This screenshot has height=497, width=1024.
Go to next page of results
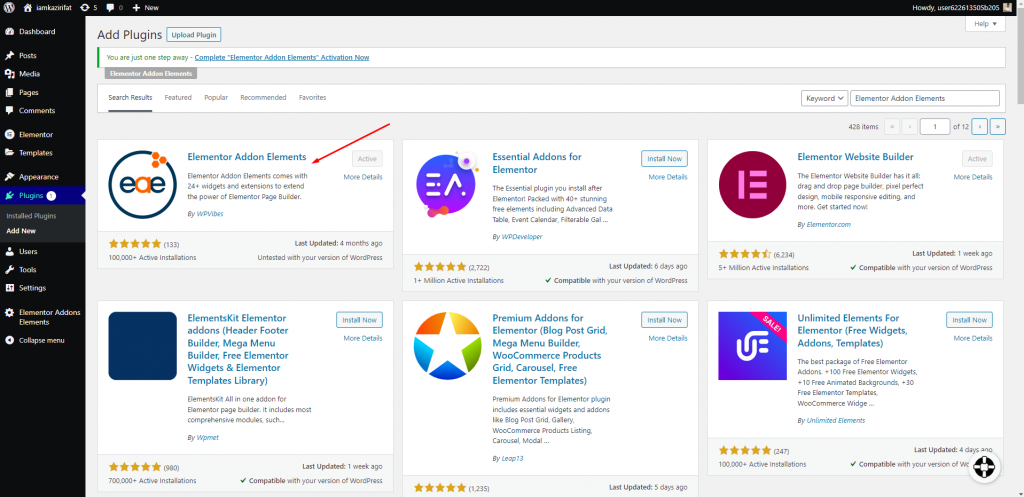[979, 126]
